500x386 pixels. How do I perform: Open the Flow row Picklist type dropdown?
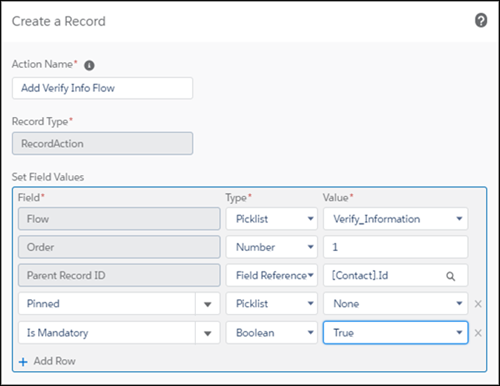272,219
